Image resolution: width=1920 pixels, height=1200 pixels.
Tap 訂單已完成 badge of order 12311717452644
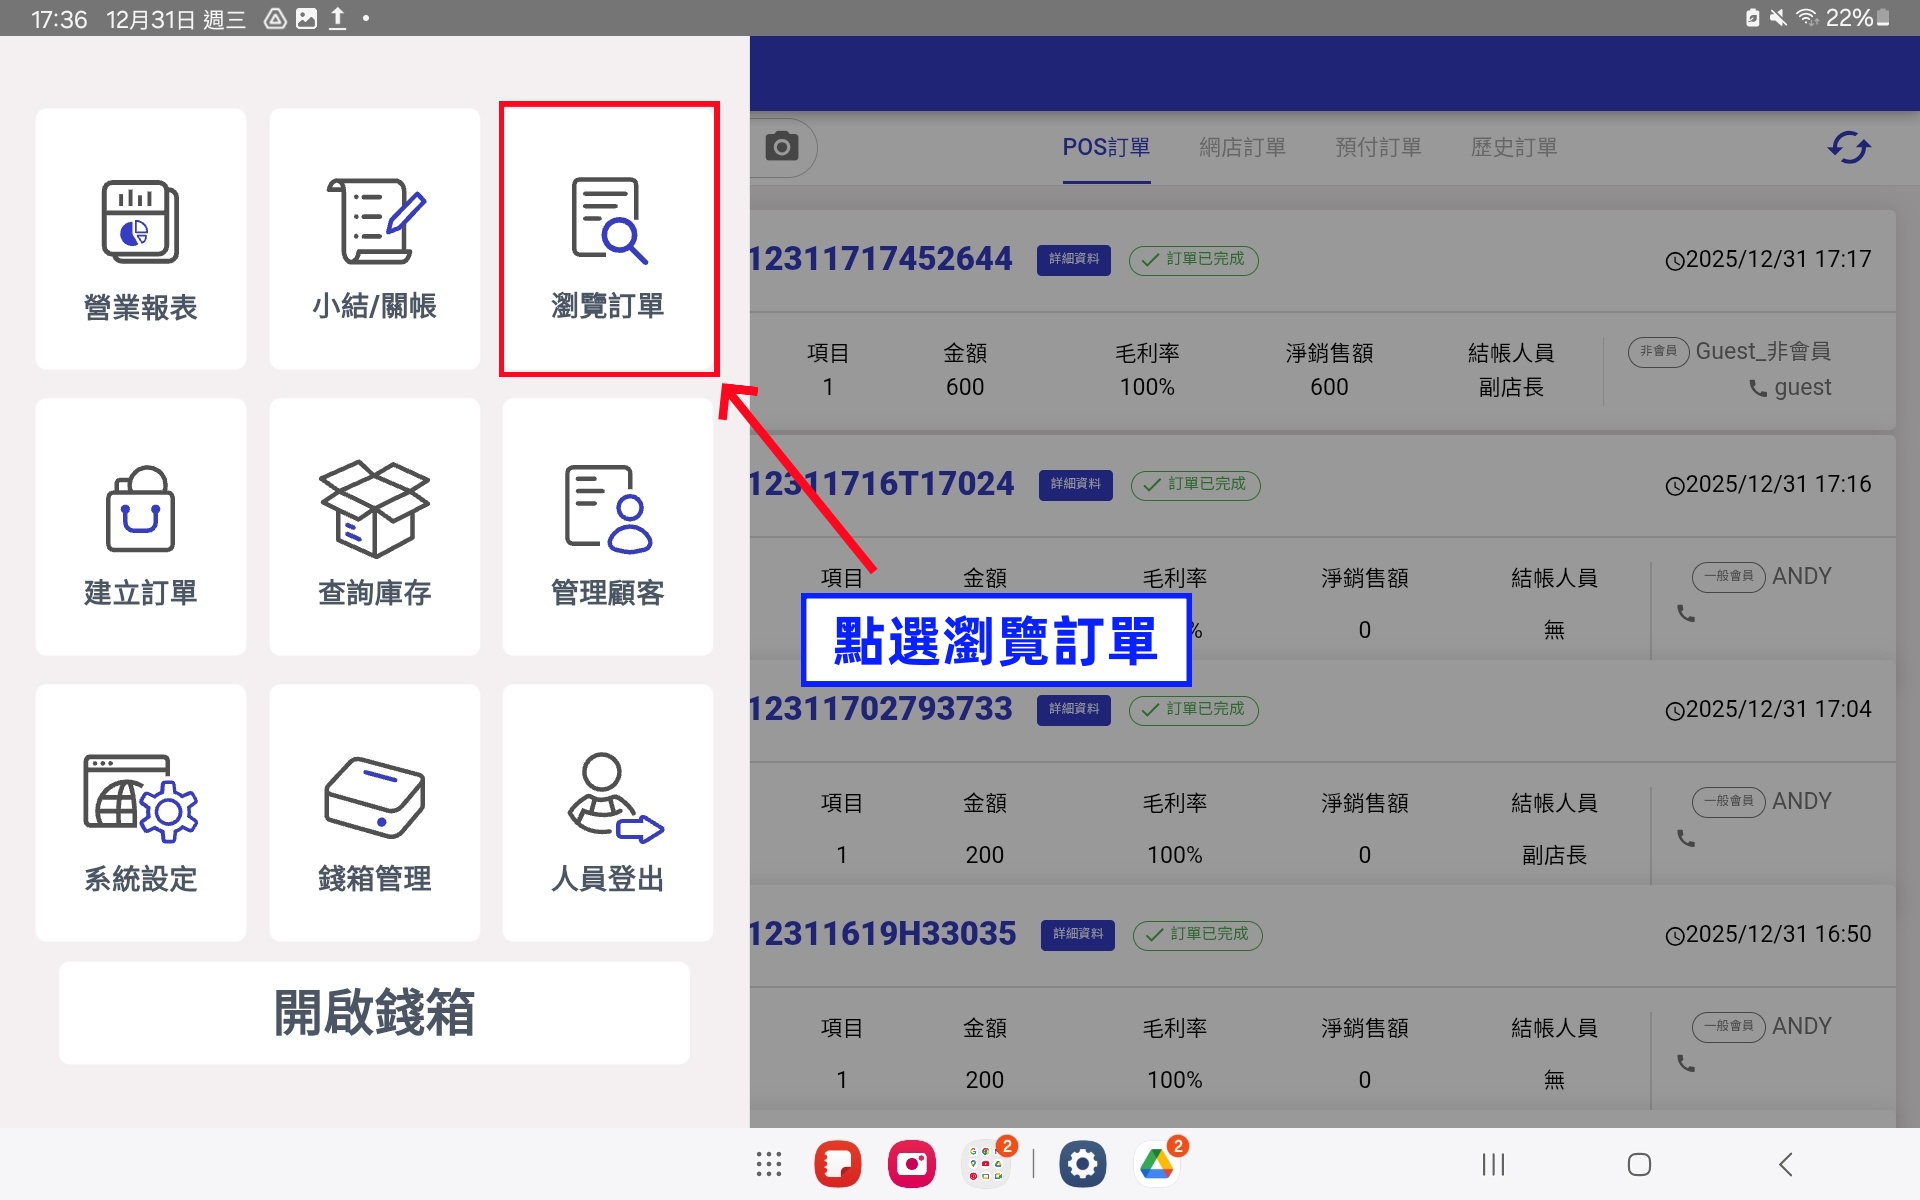coord(1194,260)
